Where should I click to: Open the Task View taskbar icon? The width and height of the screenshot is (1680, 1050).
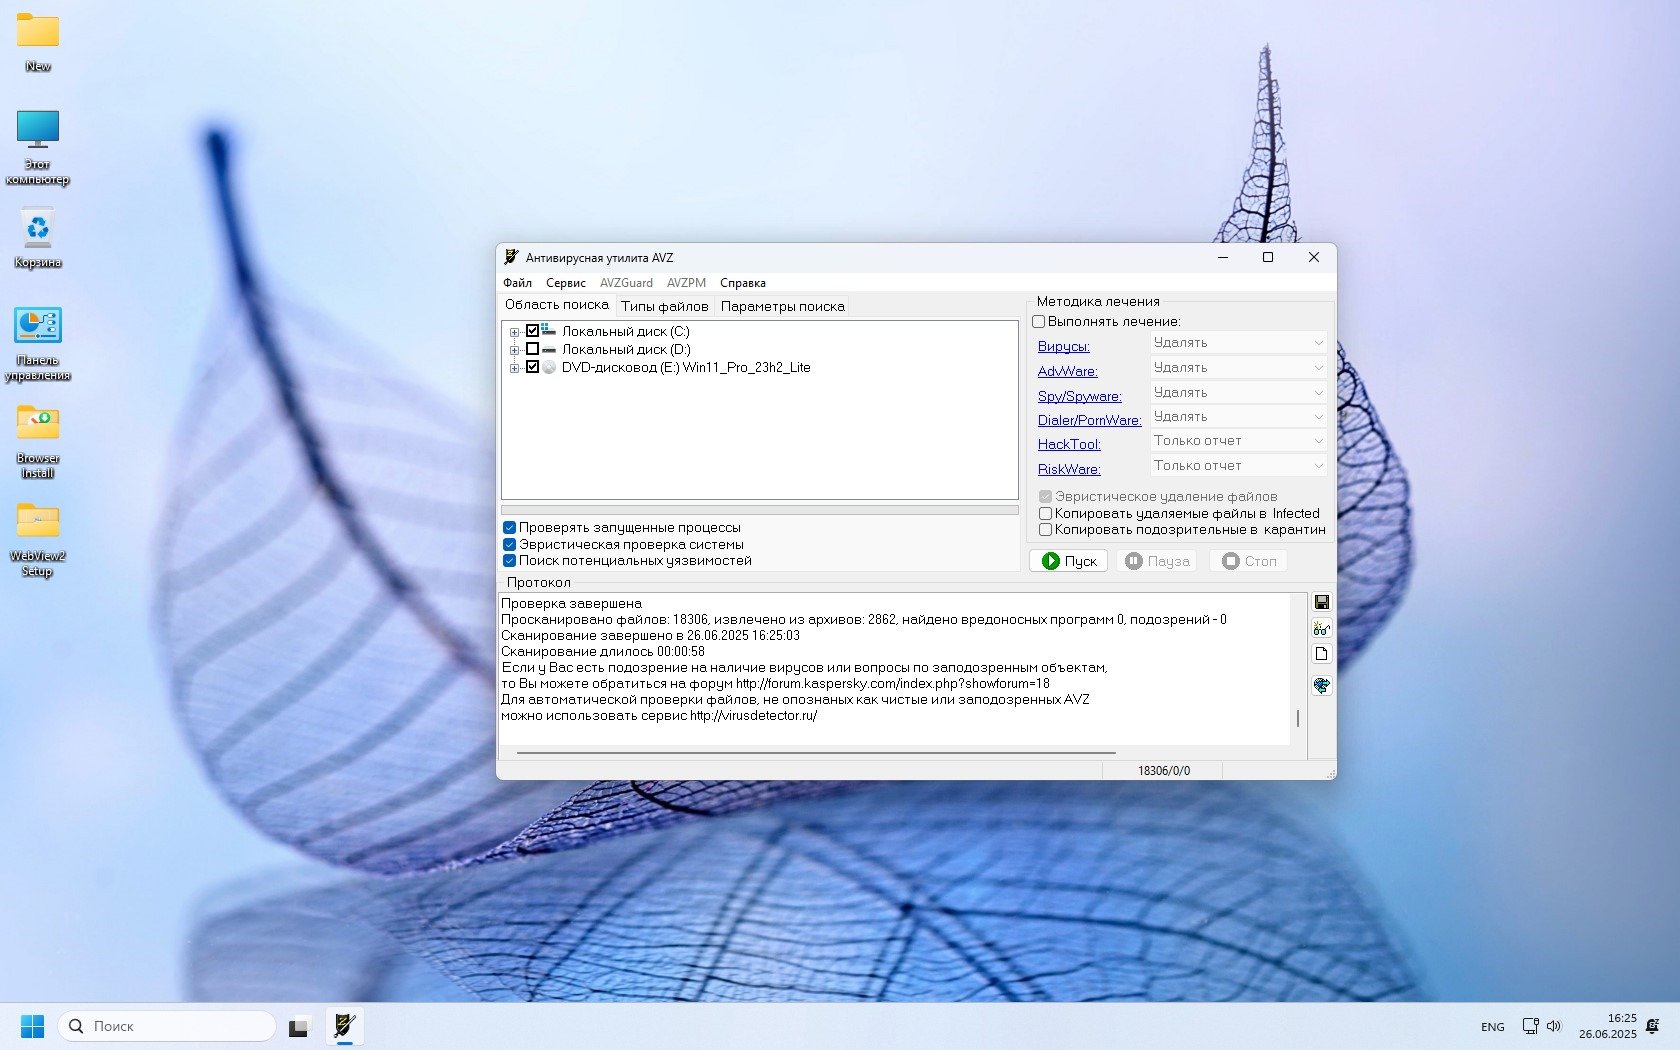pos(298,1027)
